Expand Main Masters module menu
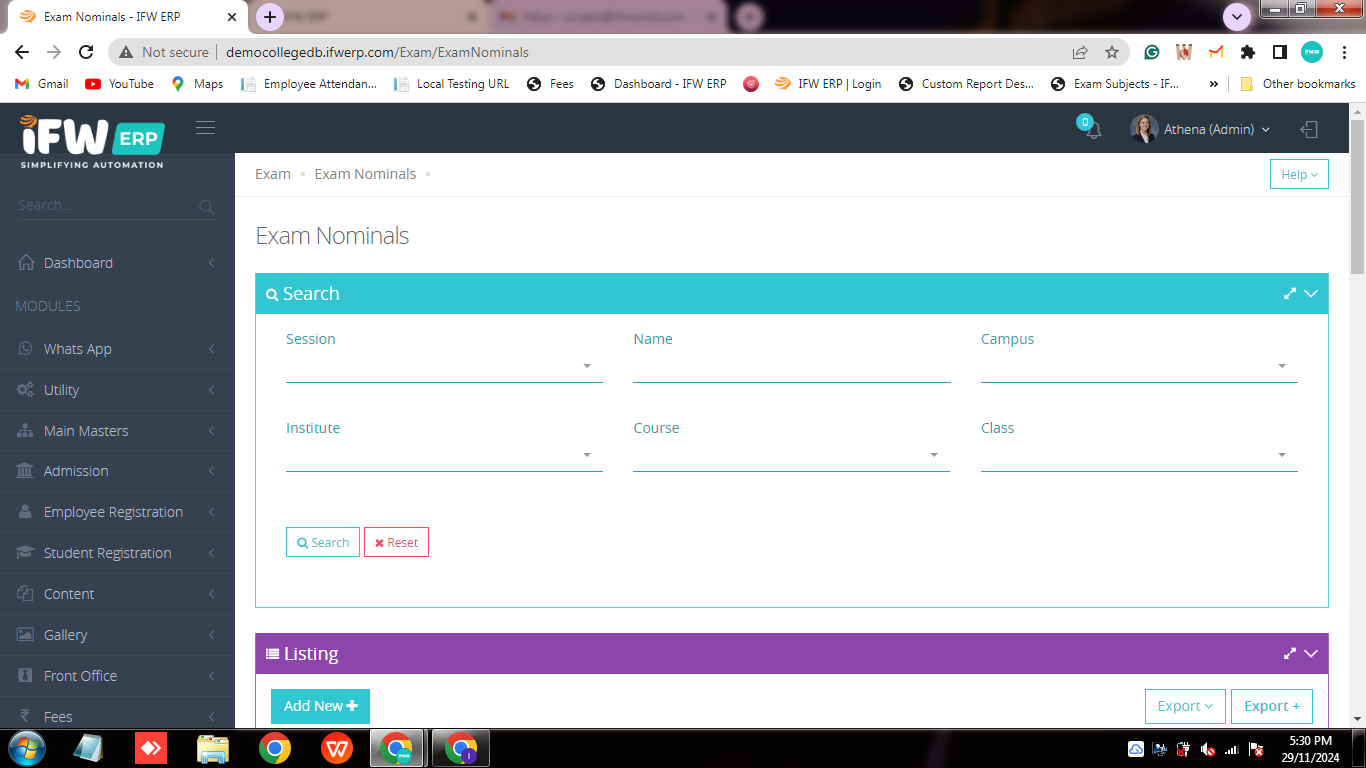This screenshot has width=1366, height=768. click(117, 431)
